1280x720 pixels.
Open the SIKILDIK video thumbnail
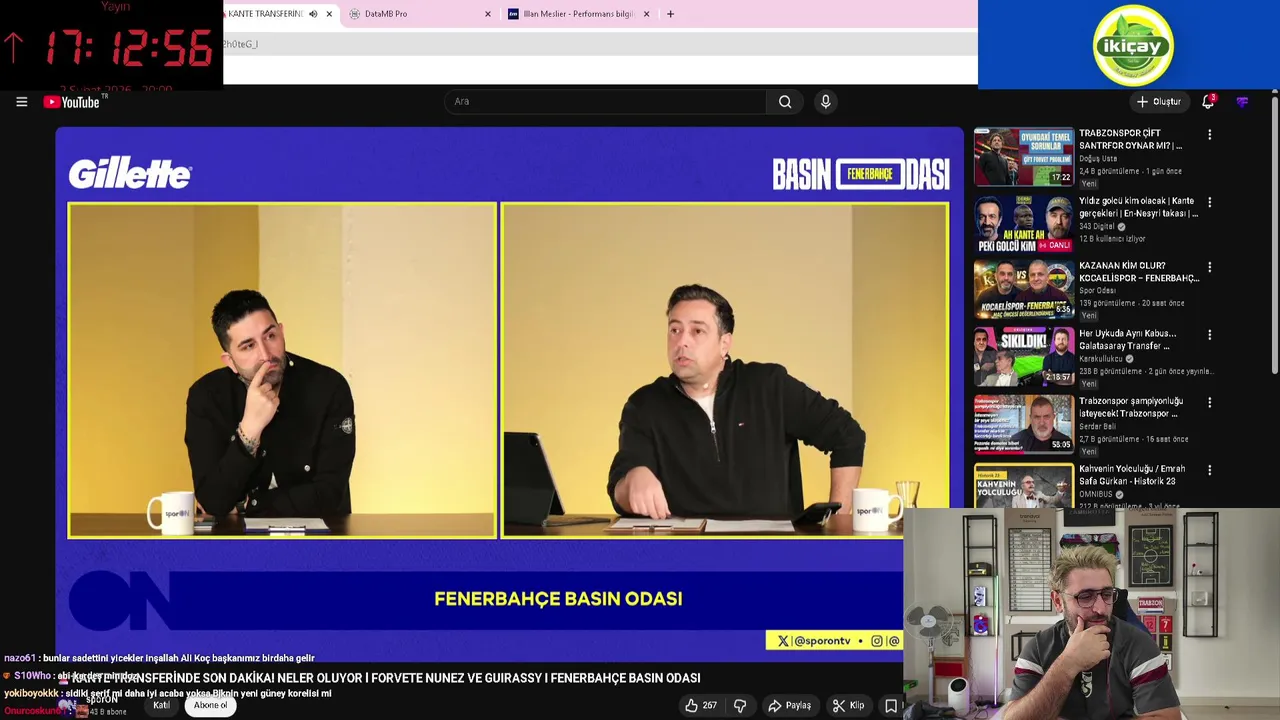click(1024, 357)
